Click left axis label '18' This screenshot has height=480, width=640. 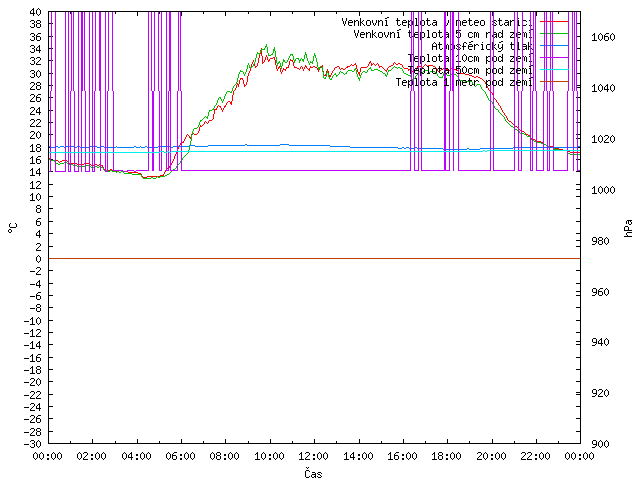(x=36, y=148)
